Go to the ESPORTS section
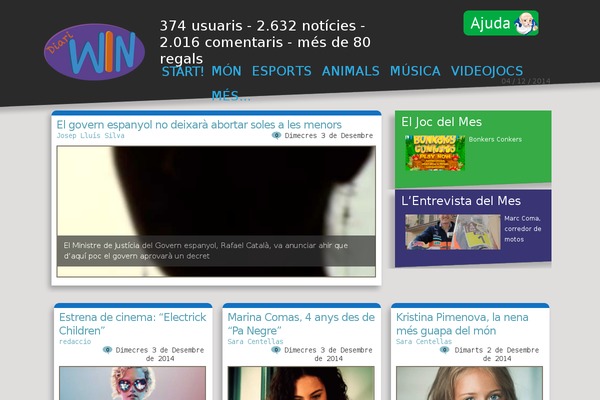 [x=282, y=71]
